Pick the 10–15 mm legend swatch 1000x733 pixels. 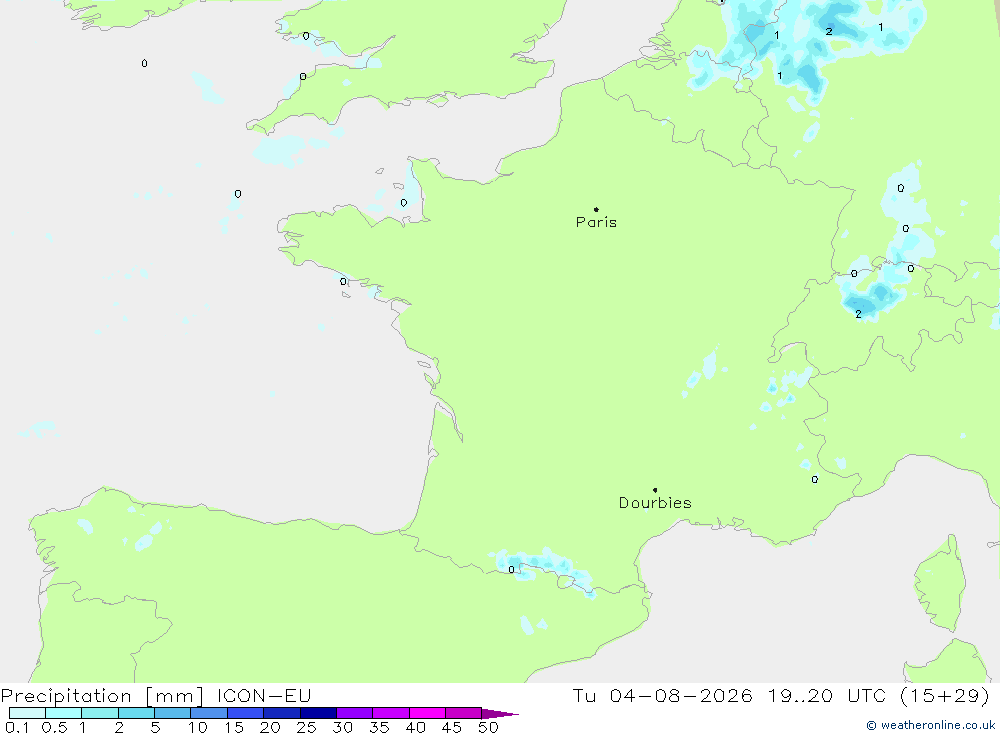209,713
